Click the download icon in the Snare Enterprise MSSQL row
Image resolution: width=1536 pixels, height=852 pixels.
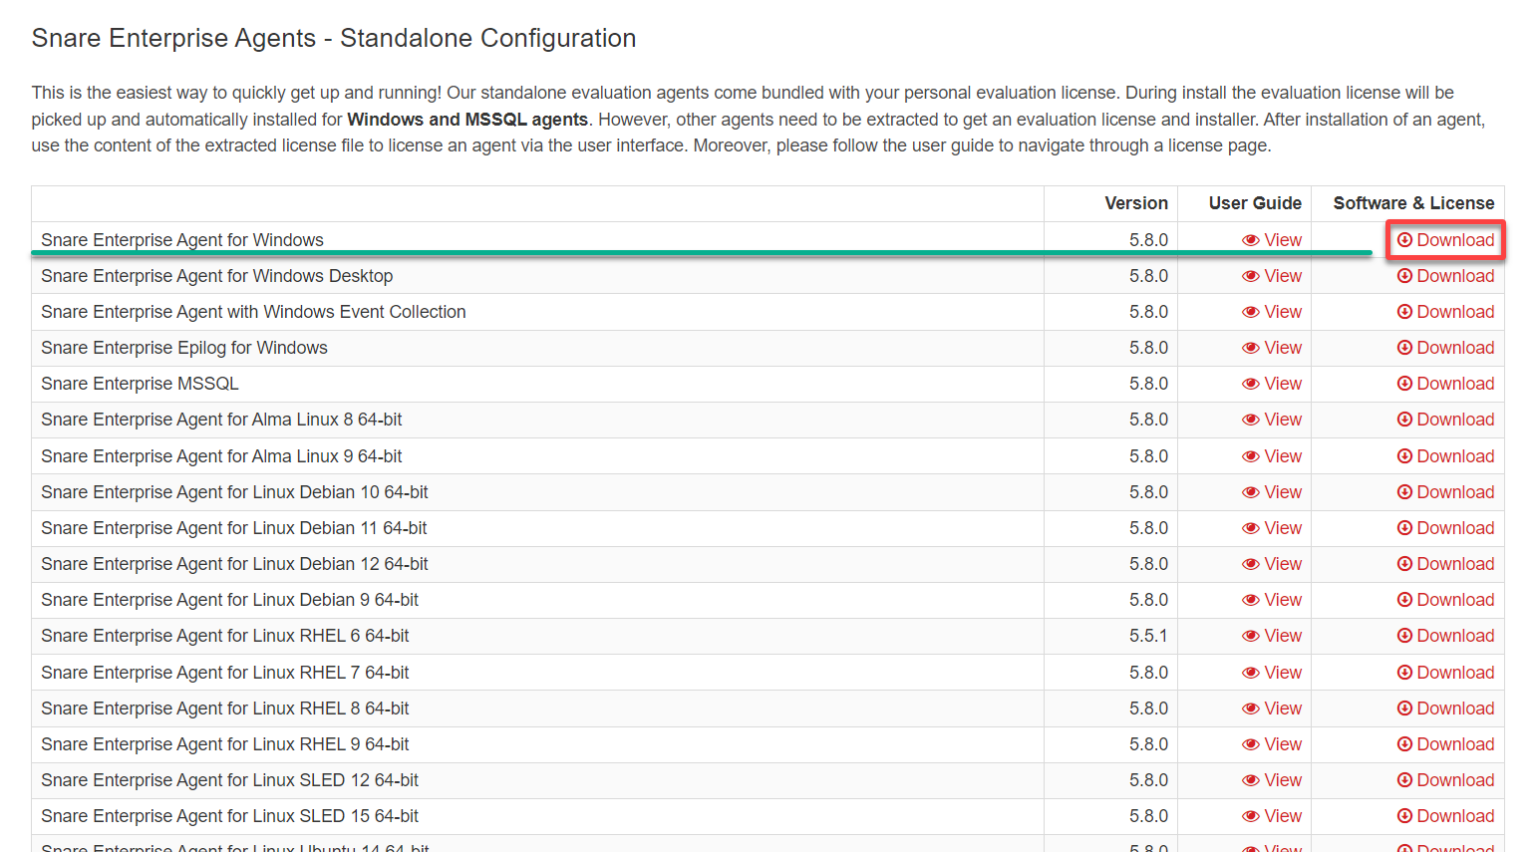1404,384
